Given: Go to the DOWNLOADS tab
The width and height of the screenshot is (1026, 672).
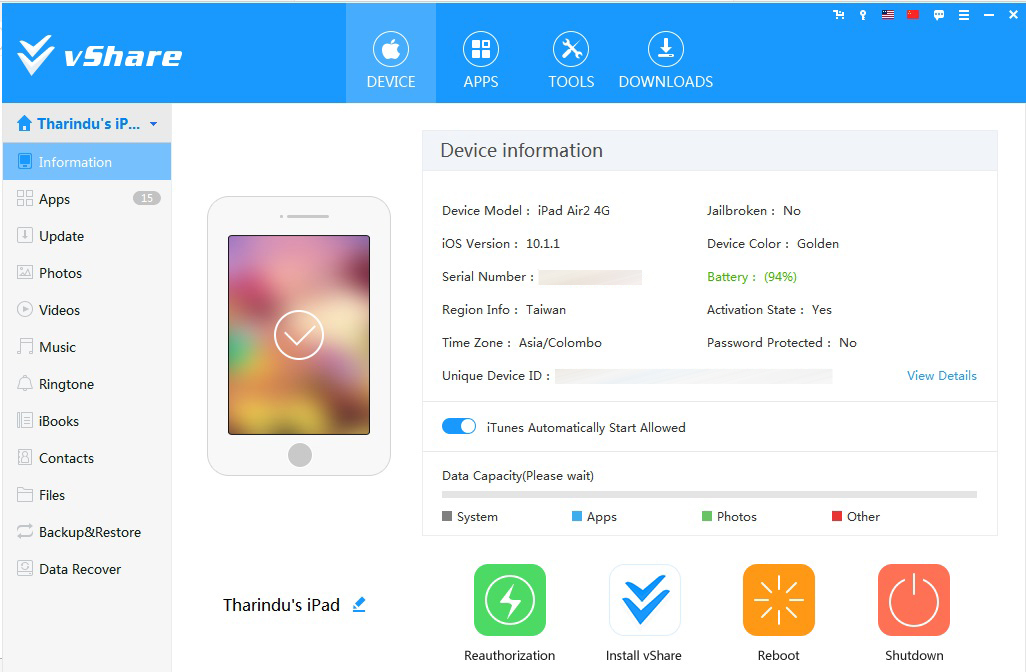Looking at the screenshot, I should (665, 60).
